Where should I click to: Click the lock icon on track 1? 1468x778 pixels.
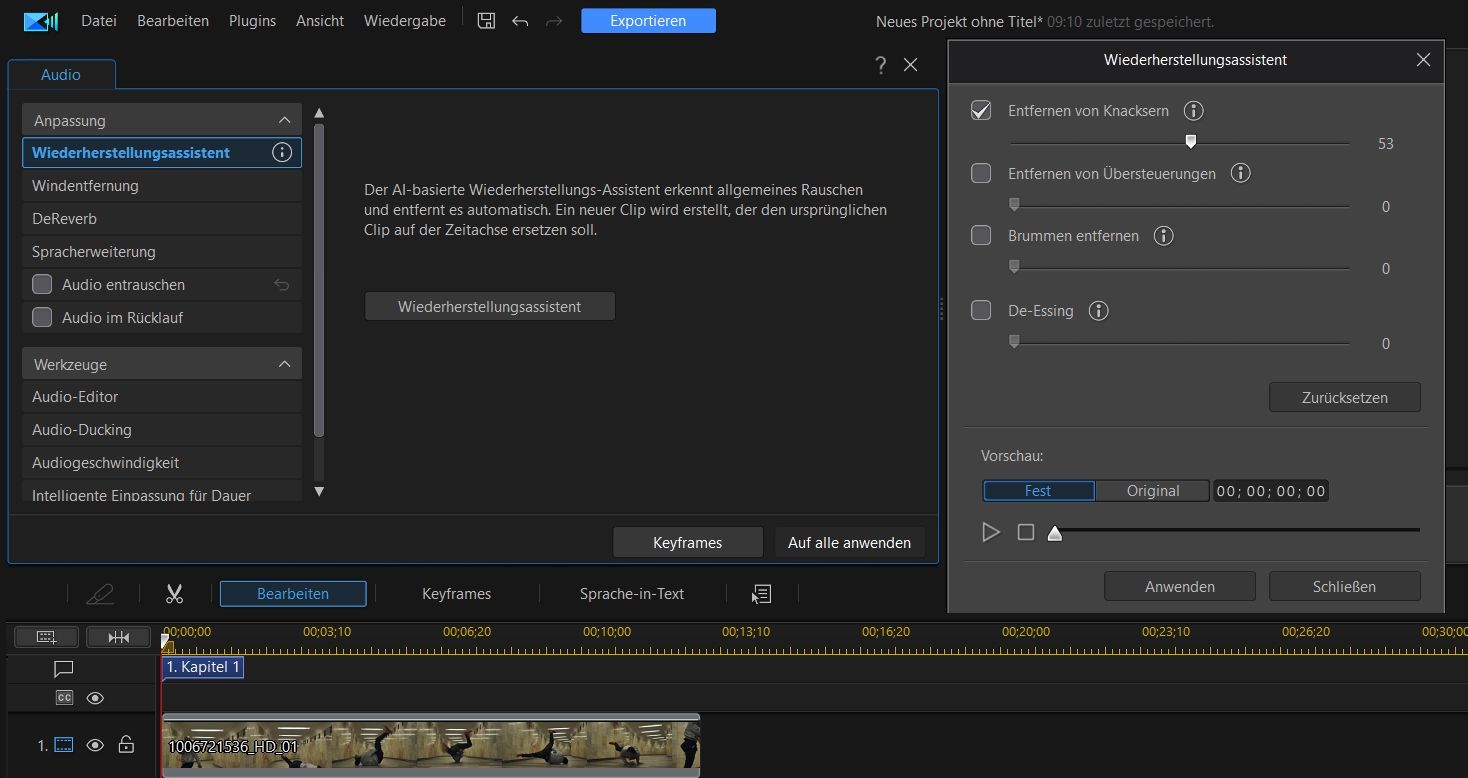126,745
